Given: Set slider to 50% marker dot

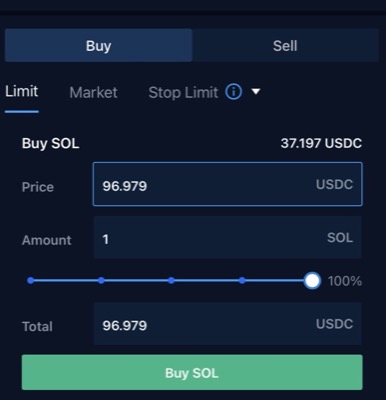Looking at the screenshot, I should (171, 280).
